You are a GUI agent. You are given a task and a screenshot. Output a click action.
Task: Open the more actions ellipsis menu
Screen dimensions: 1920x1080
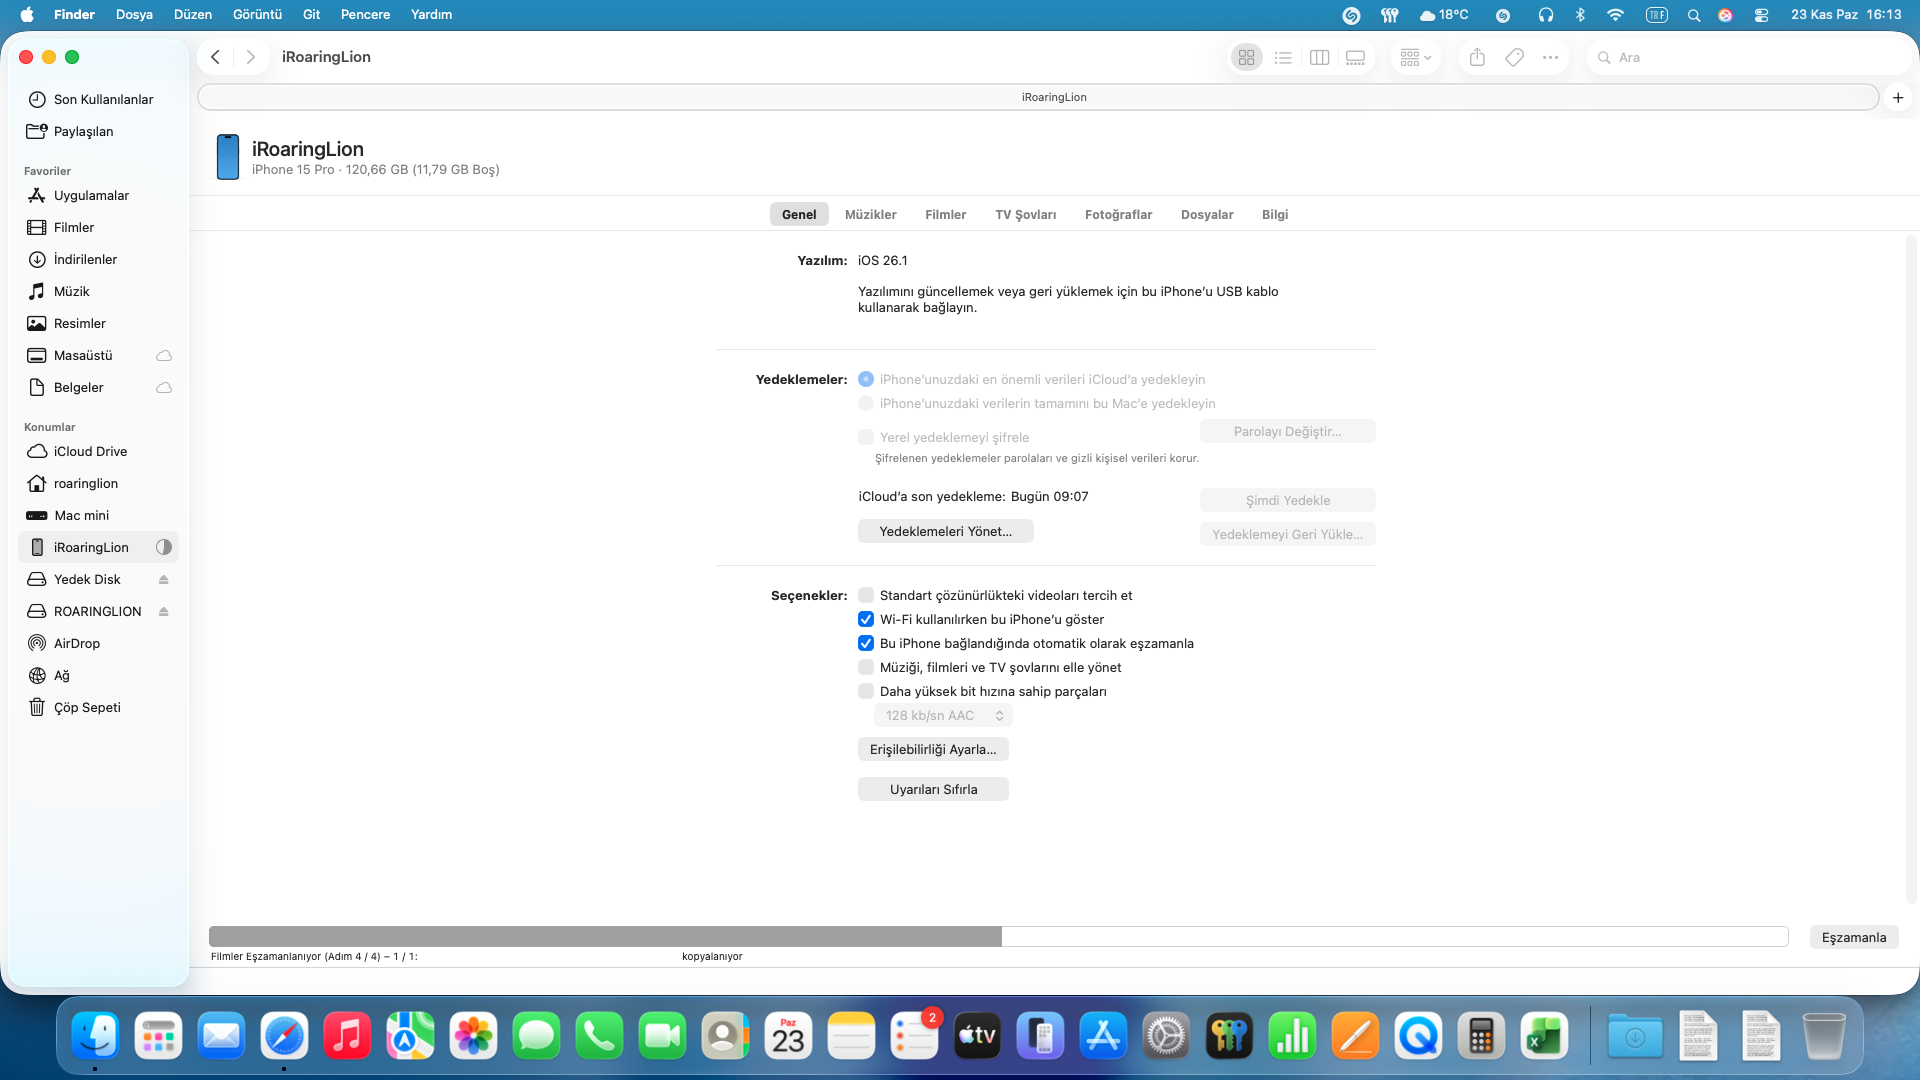tap(1550, 58)
